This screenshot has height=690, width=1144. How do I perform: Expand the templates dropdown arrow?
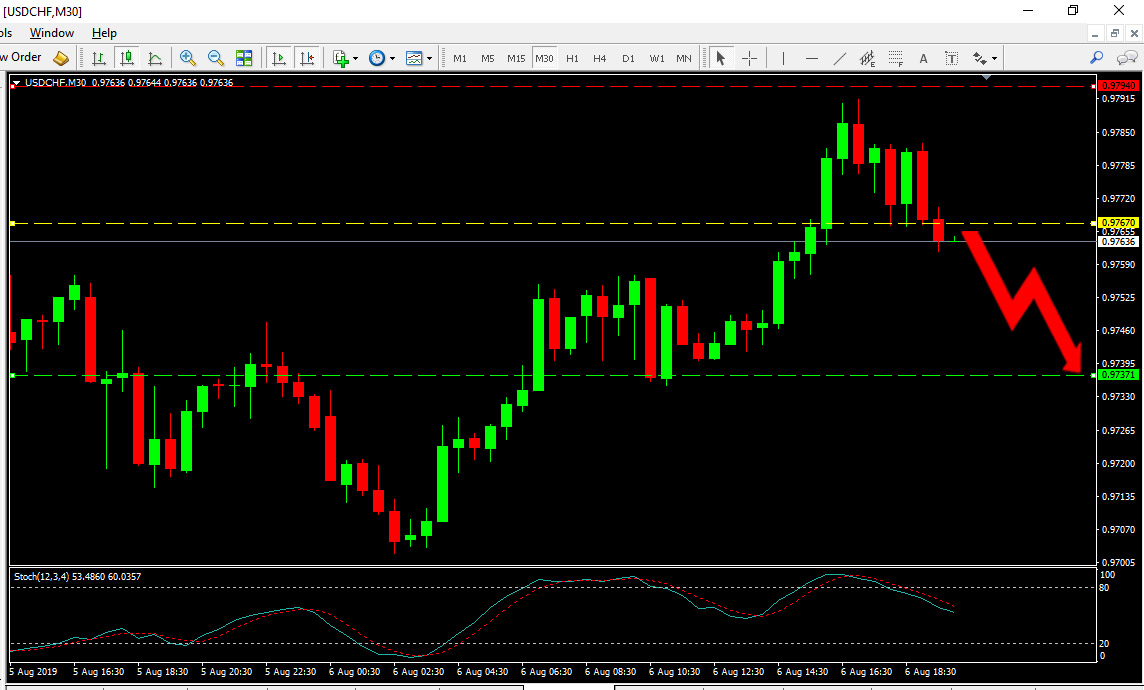click(x=429, y=58)
